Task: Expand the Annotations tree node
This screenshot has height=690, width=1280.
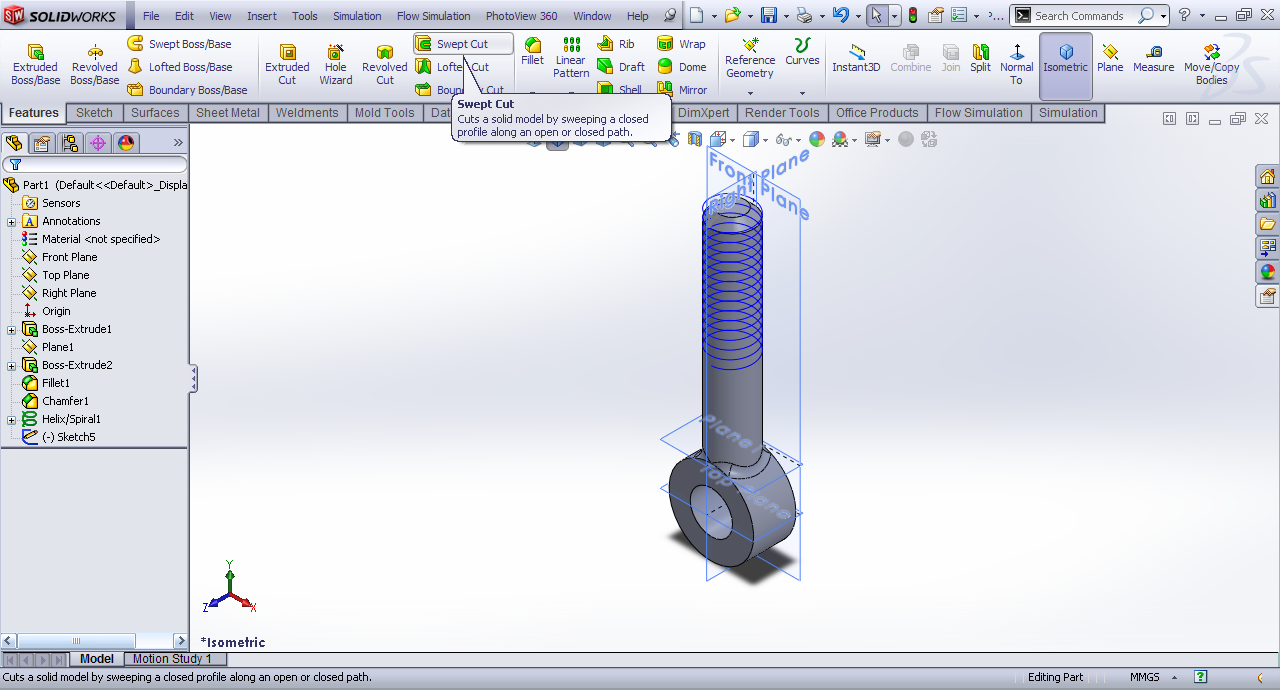Action: coord(11,221)
